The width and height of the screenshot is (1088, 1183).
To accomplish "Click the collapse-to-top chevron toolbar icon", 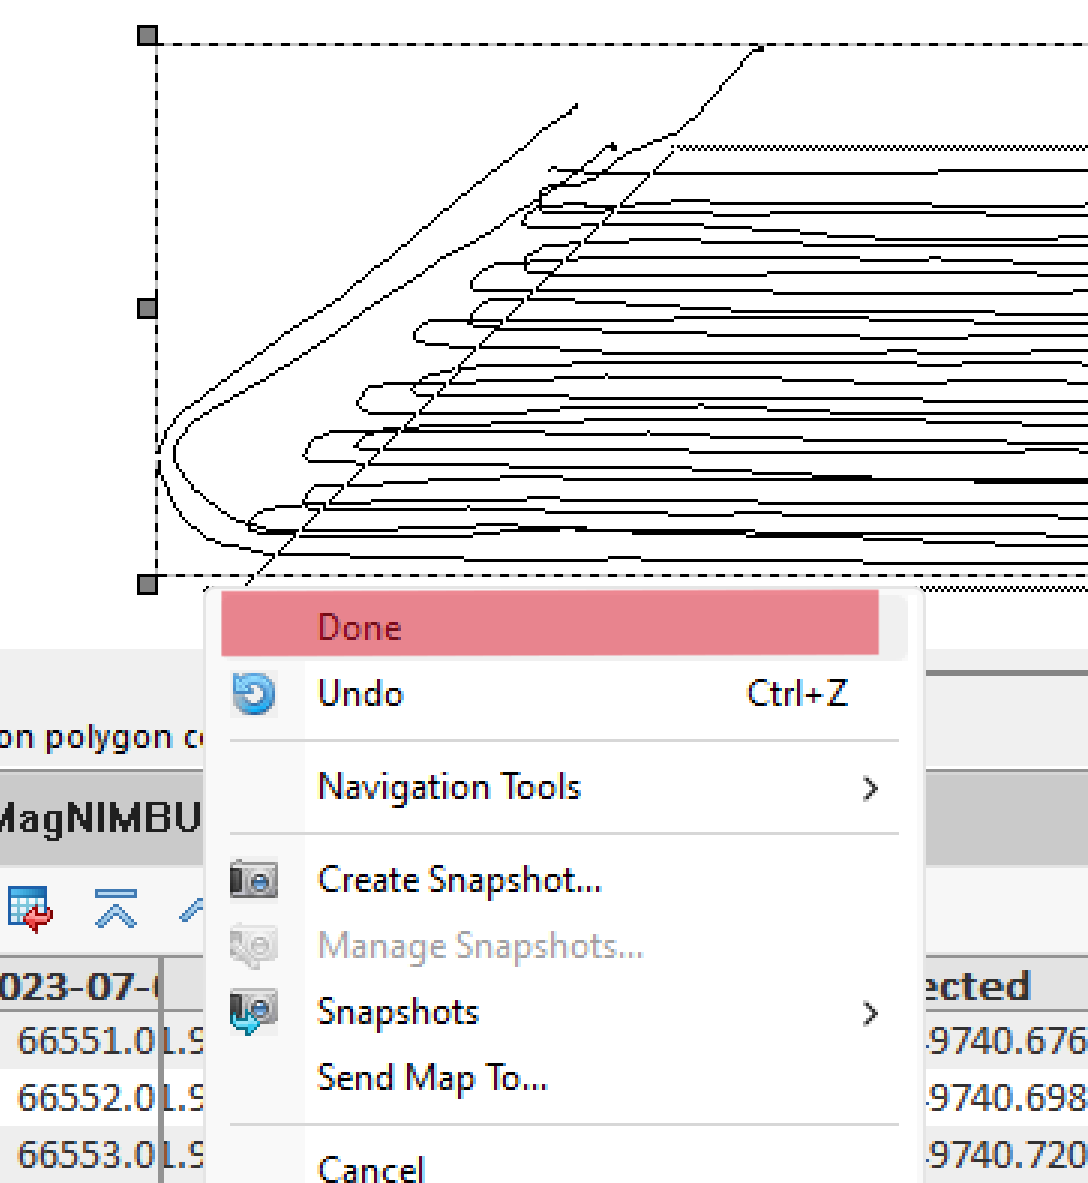I will coord(115,908).
